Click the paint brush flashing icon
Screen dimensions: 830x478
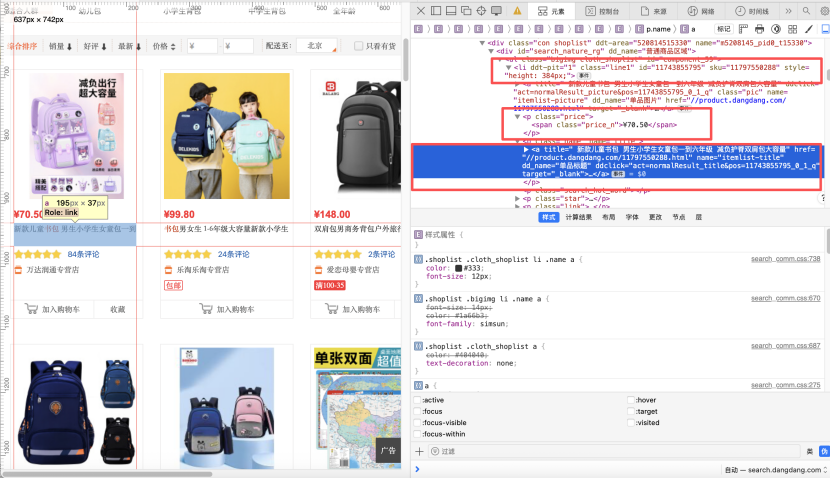click(x=809, y=29)
